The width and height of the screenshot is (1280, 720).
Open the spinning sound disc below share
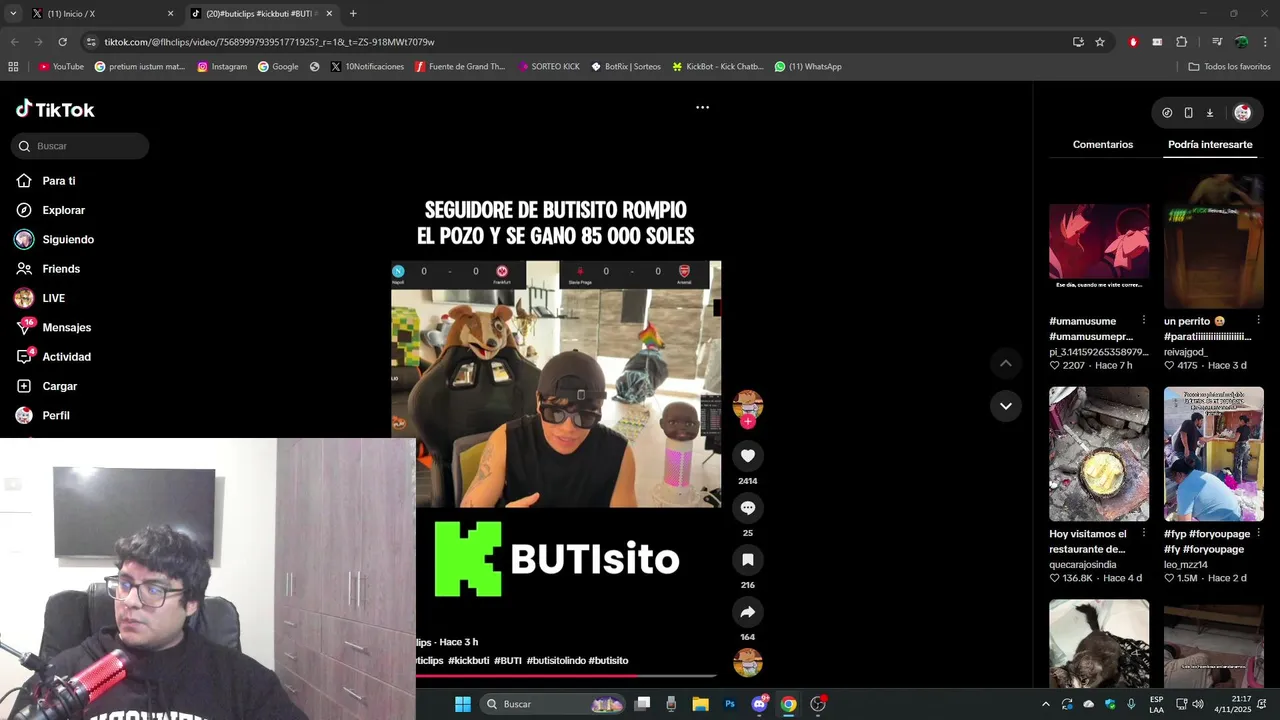(x=747, y=662)
